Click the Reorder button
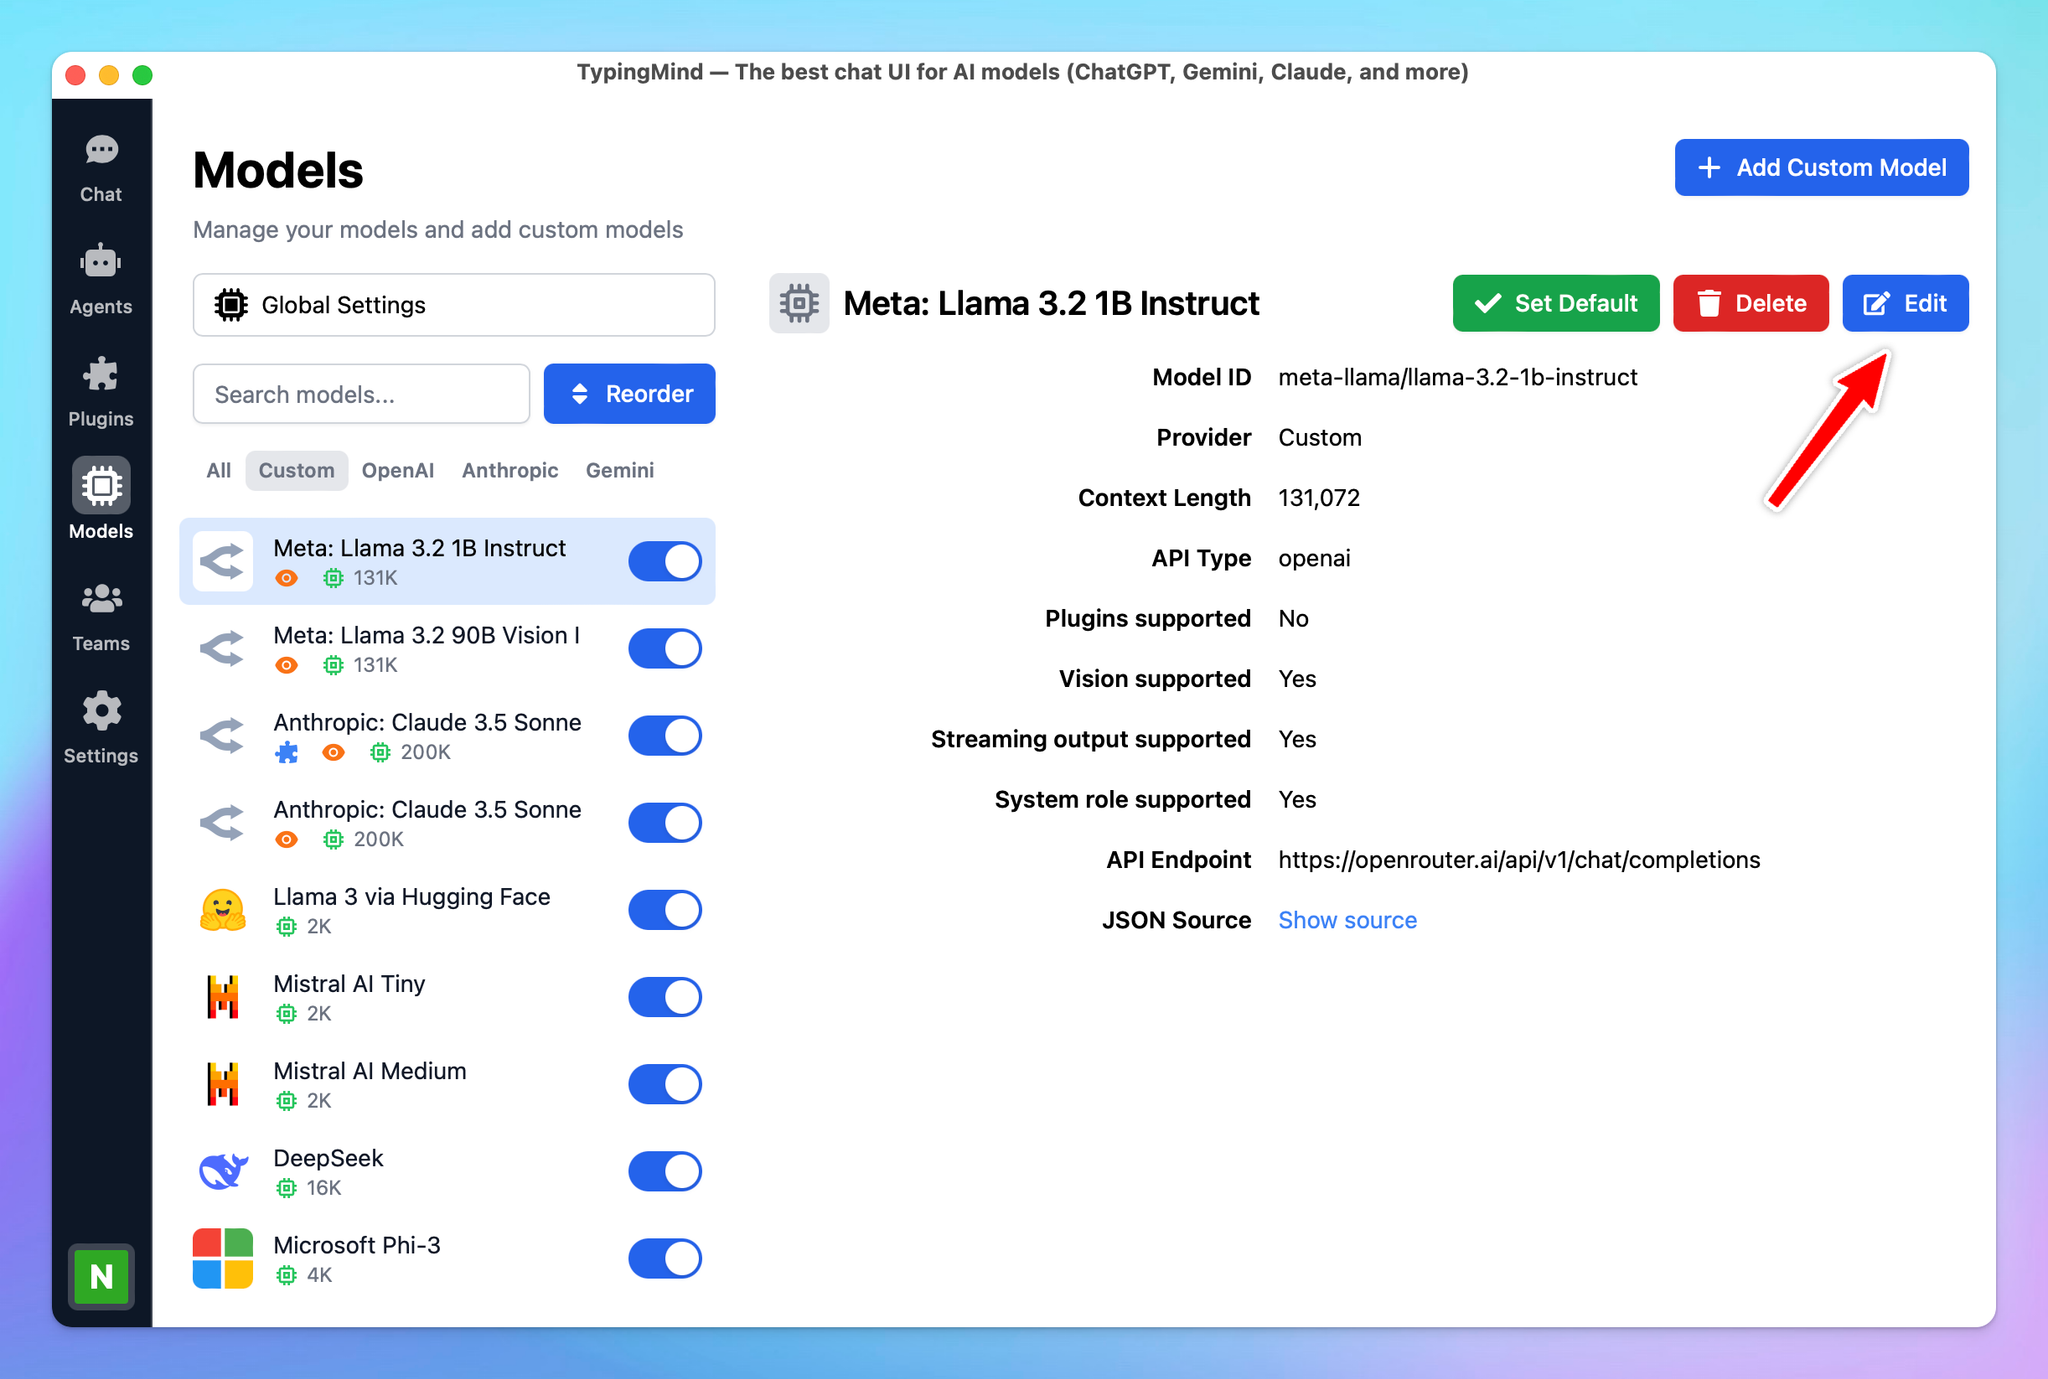 629,394
